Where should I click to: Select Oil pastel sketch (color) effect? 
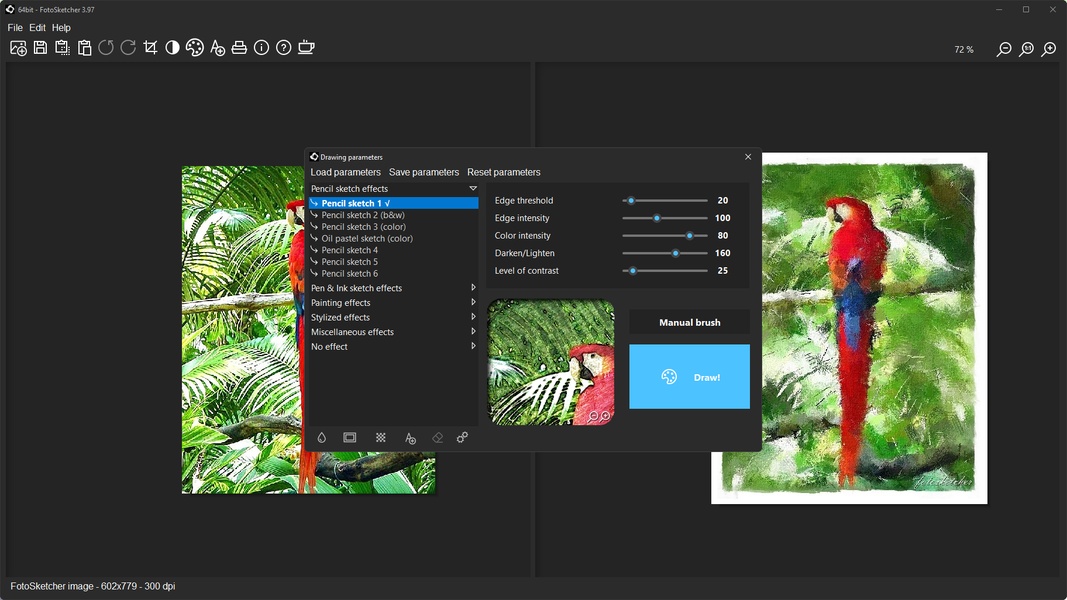(366, 239)
